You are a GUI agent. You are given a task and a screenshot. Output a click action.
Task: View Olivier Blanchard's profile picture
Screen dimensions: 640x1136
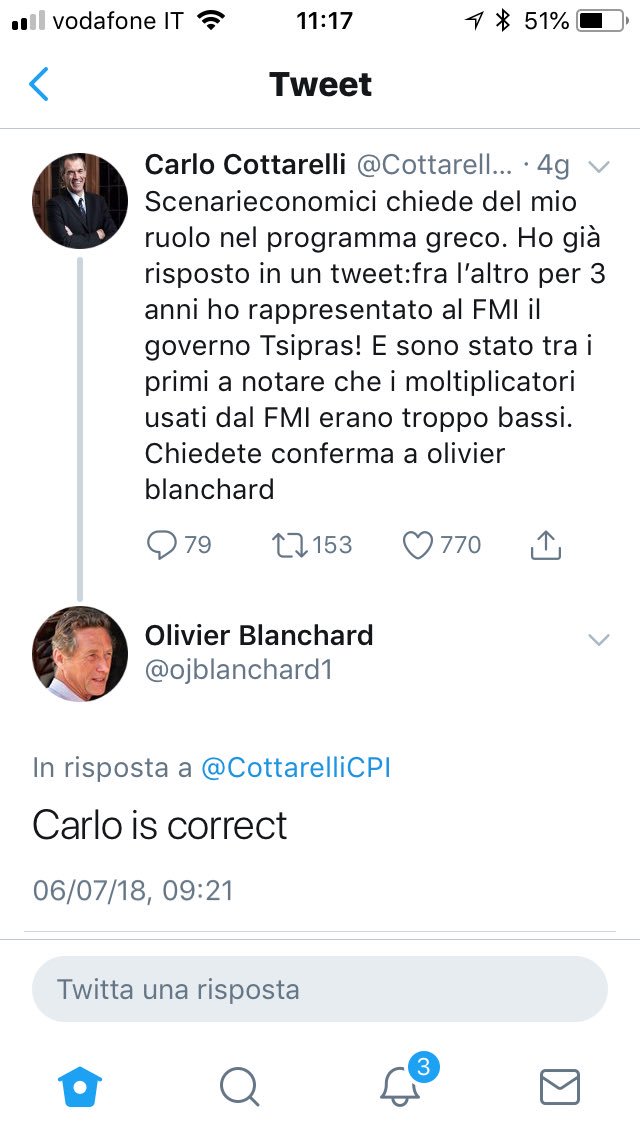[x=80, y=653]
